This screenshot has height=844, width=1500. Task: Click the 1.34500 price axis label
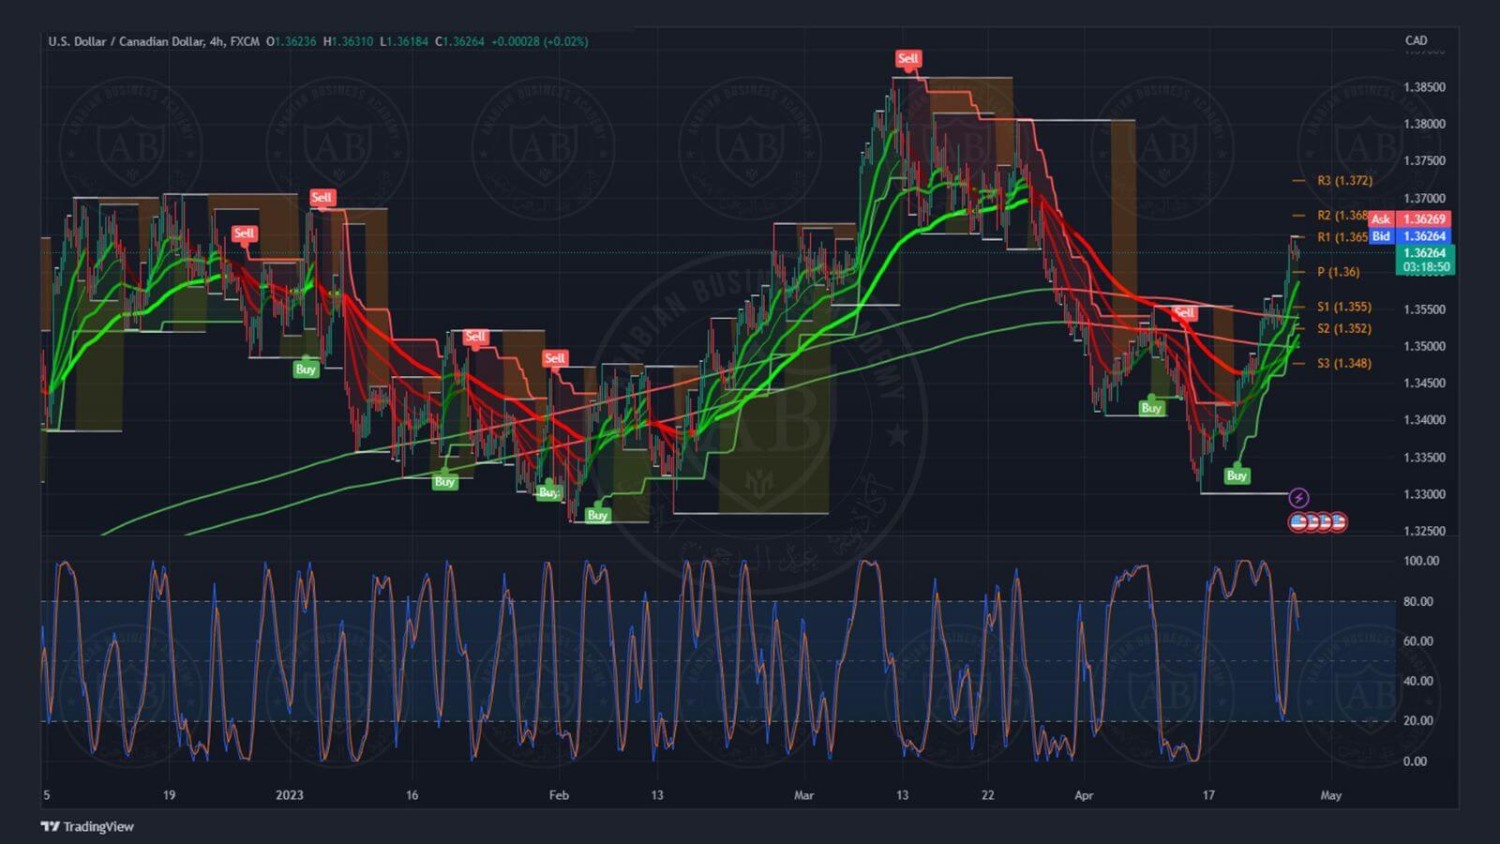point(1424,384)
